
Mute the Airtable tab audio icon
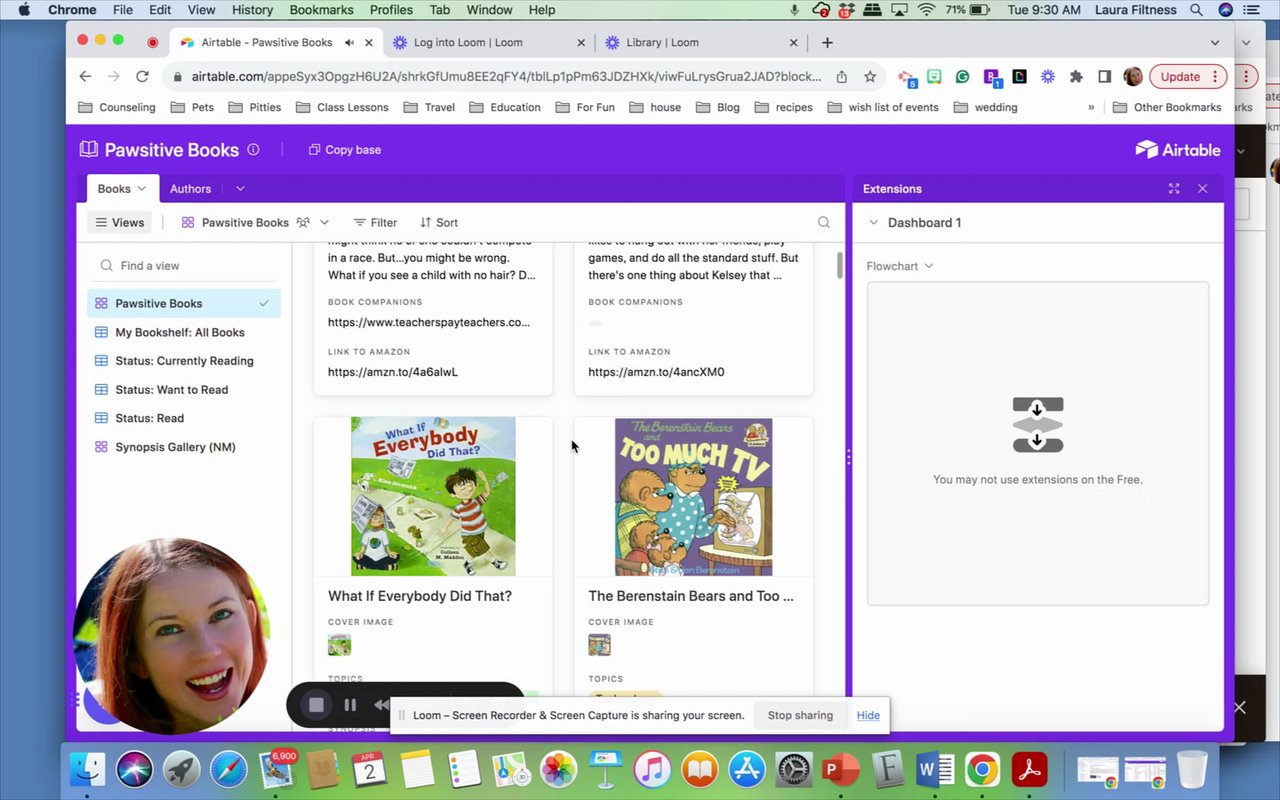[x=349, y=43]
